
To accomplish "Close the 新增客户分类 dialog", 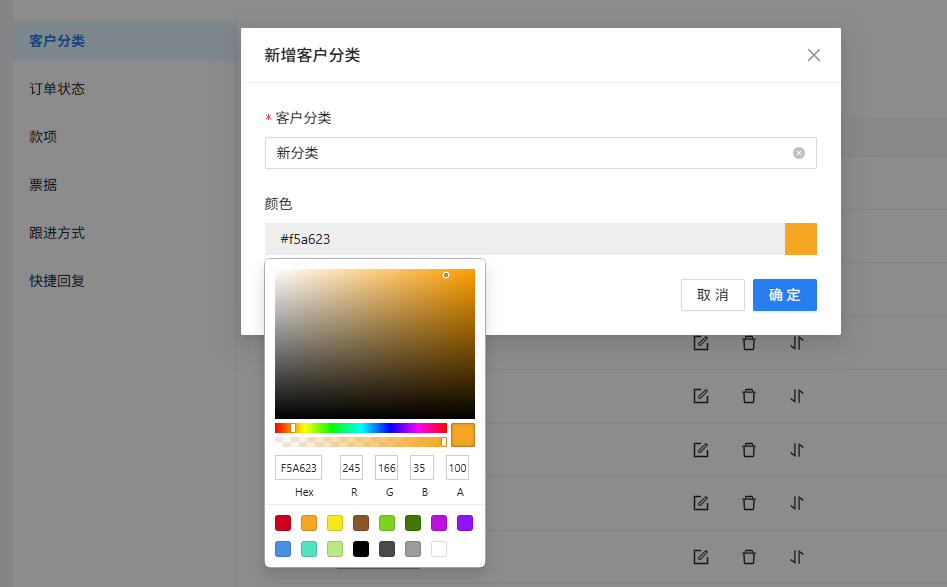I will click(x=814, y=55).
